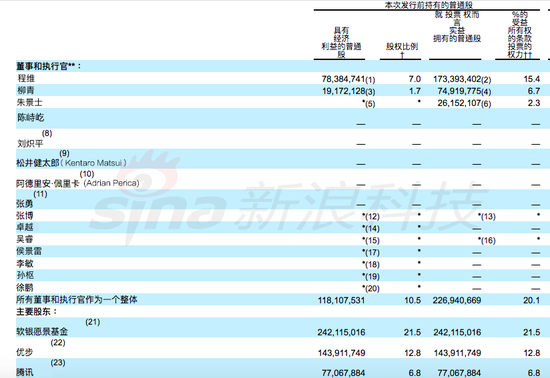Viewport: 550px width, 378px height.
Task: Select the name 陈峙屹
Action: (x=31, y=117)
